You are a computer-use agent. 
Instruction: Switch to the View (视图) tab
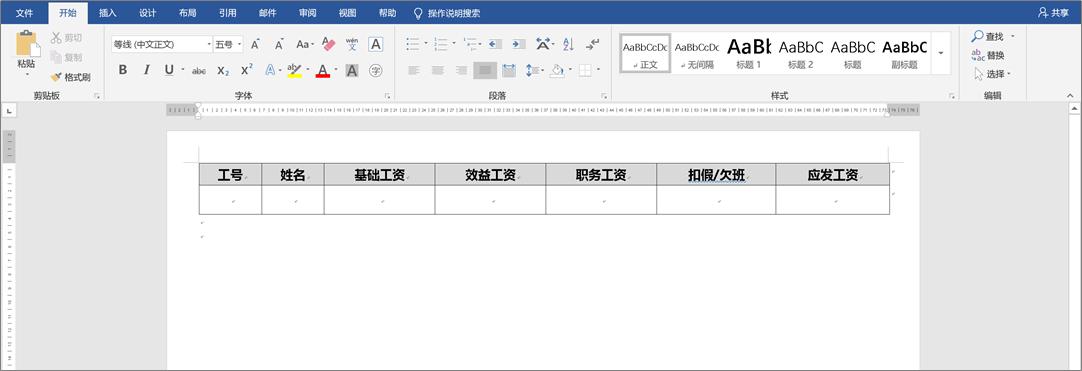click(348, 13)
